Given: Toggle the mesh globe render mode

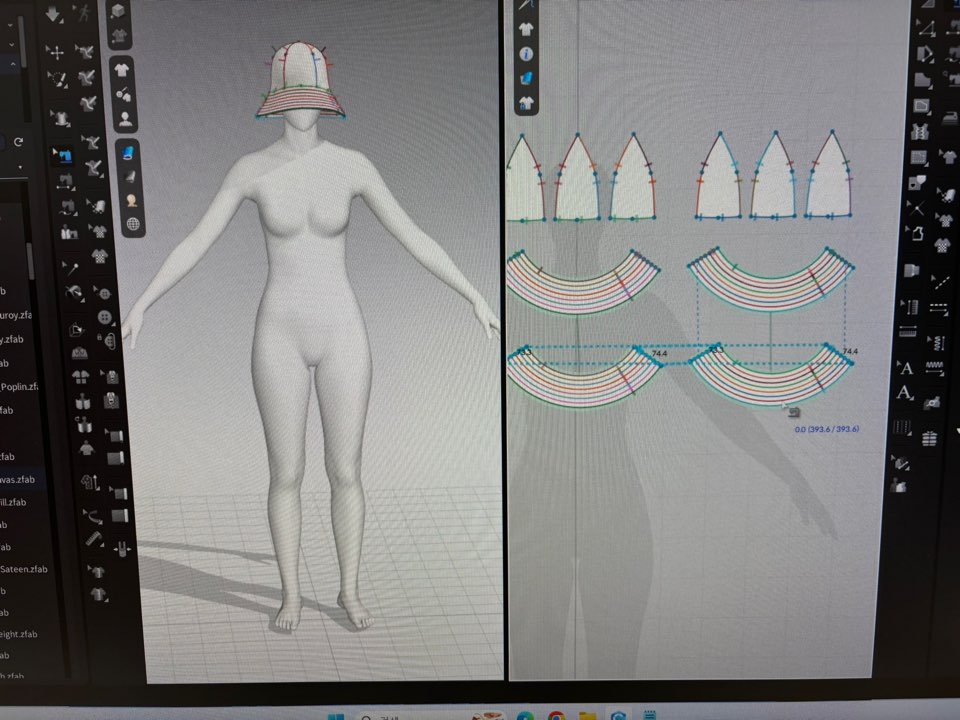Looking at the screenshot, I should pos(131,224).
